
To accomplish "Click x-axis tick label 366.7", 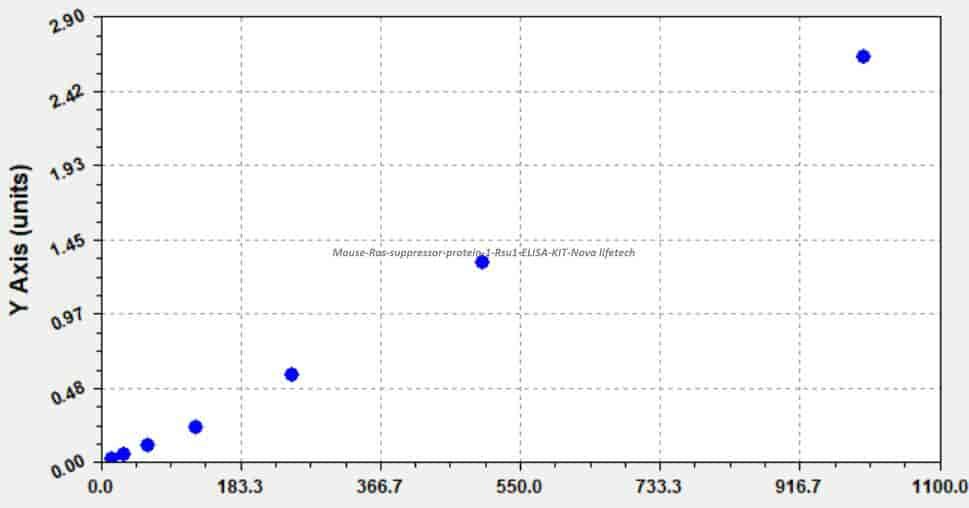I will pyautogui.click(x=381, y=487).
